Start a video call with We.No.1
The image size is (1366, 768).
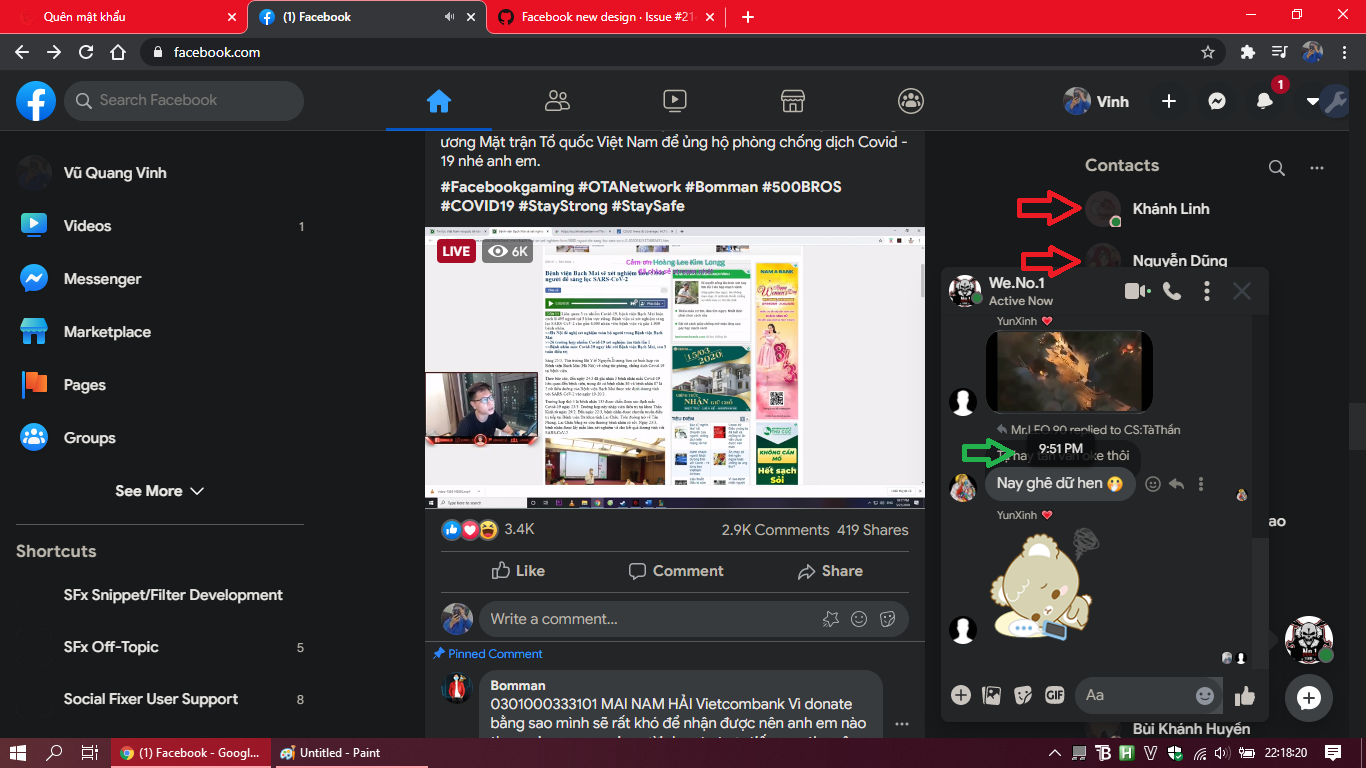click(x=1135, y=289)
